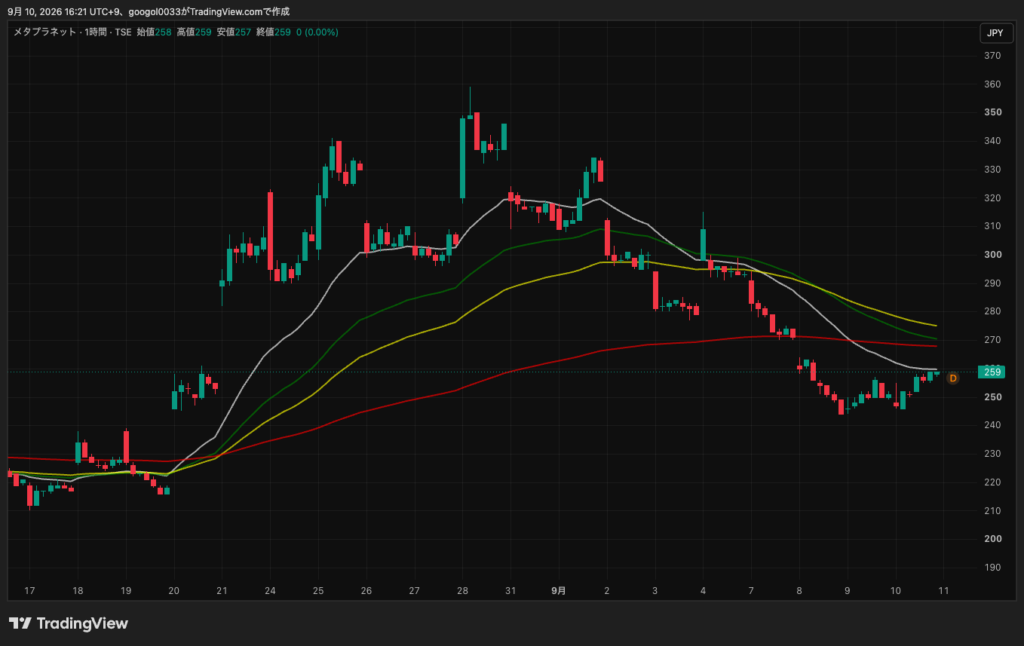This screenshot has width=1024, height=646.
Task: Click the 0 (0.00%) change value
Action: [x=317, y=32]
